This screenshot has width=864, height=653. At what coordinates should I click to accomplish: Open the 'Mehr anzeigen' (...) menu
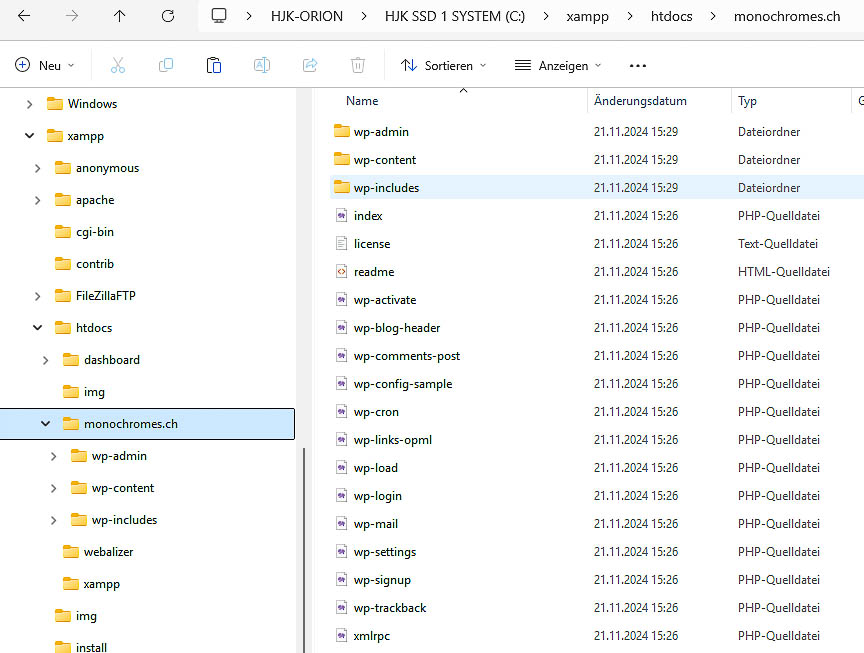637,65
